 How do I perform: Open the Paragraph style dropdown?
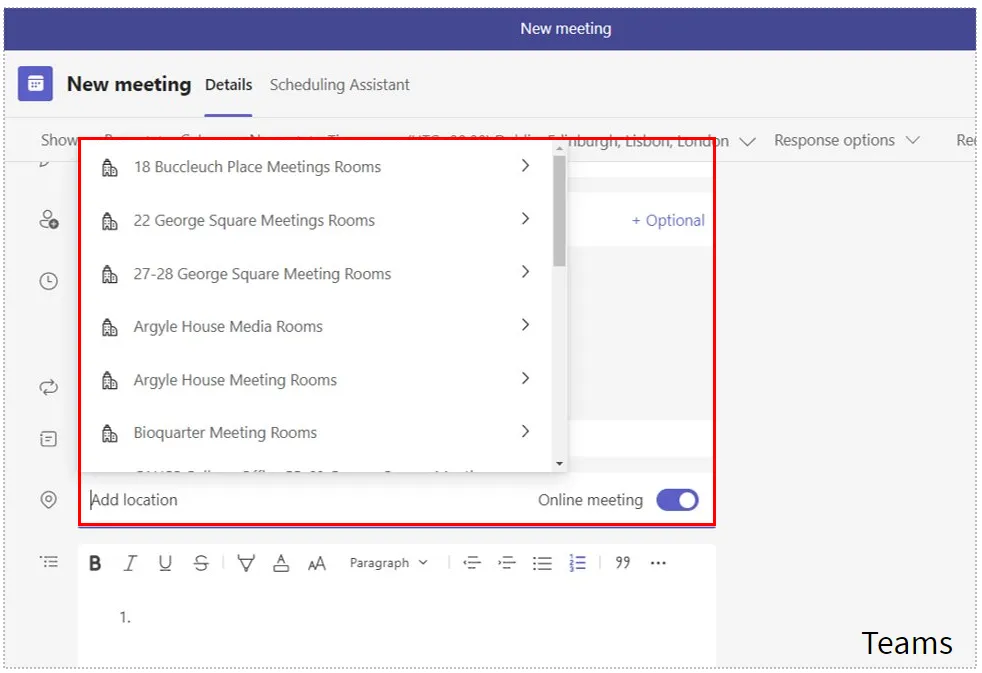coord(389,562)
